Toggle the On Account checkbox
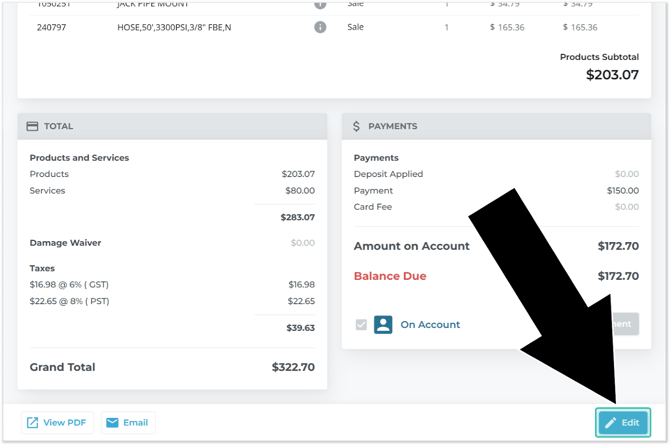The width and height of the screenshot is (670, 445). click(361, 325)
